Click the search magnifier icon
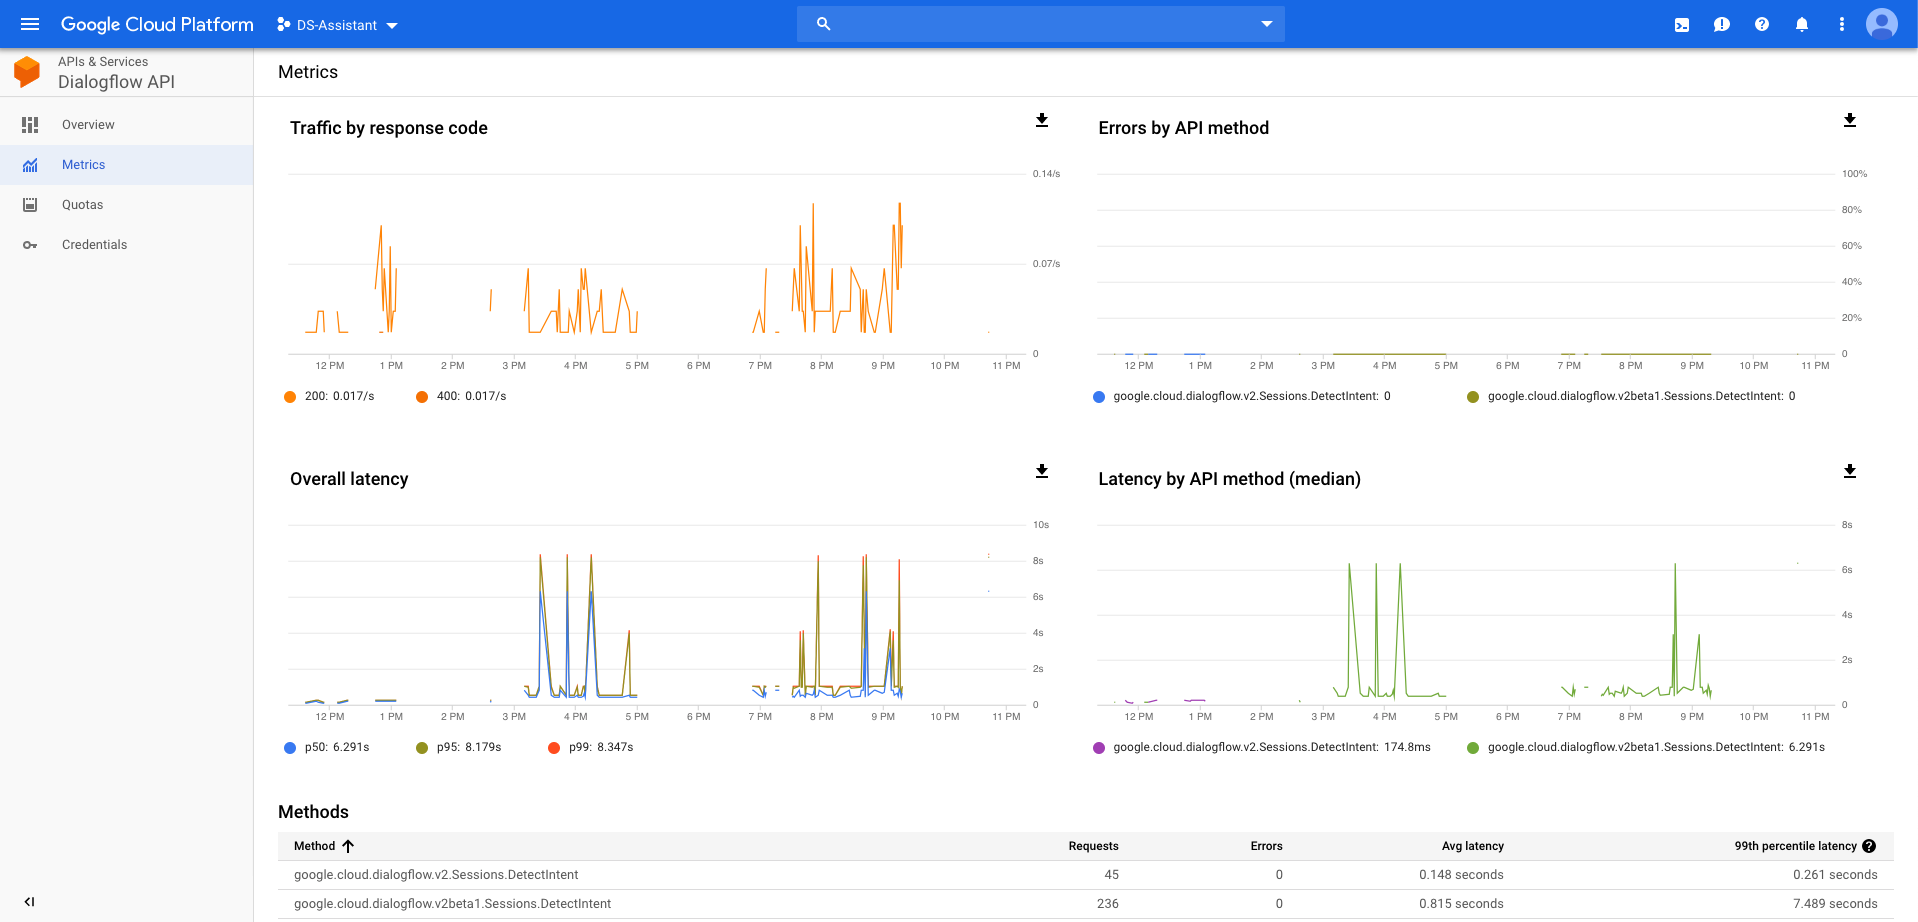 [823, 24]
